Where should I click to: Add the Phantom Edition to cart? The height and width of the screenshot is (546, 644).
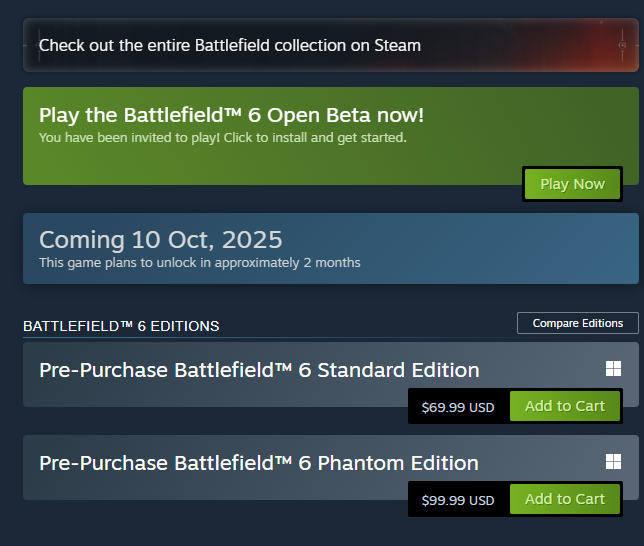click(x=565, y=499)
